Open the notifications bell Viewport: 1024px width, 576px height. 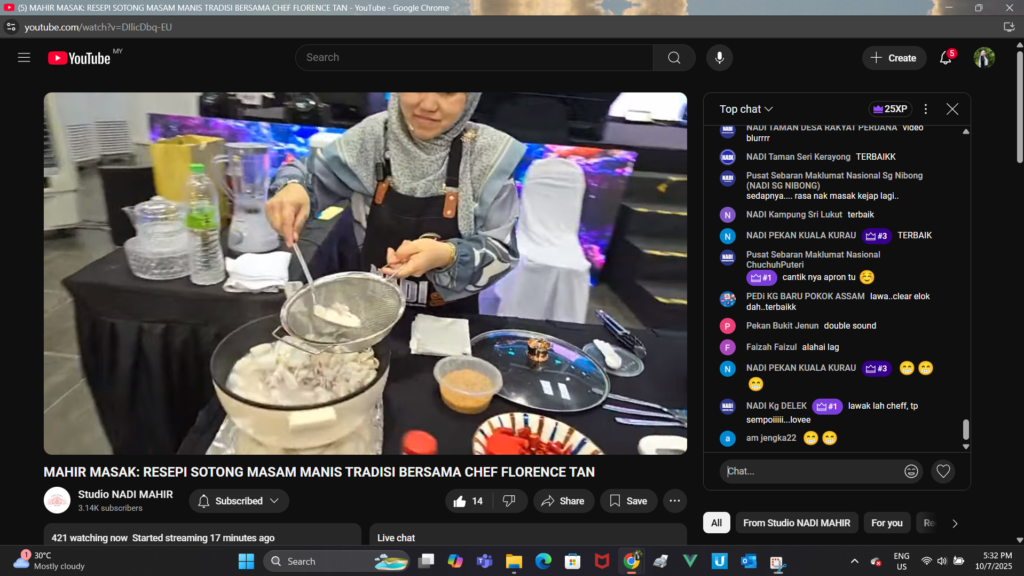945,58
